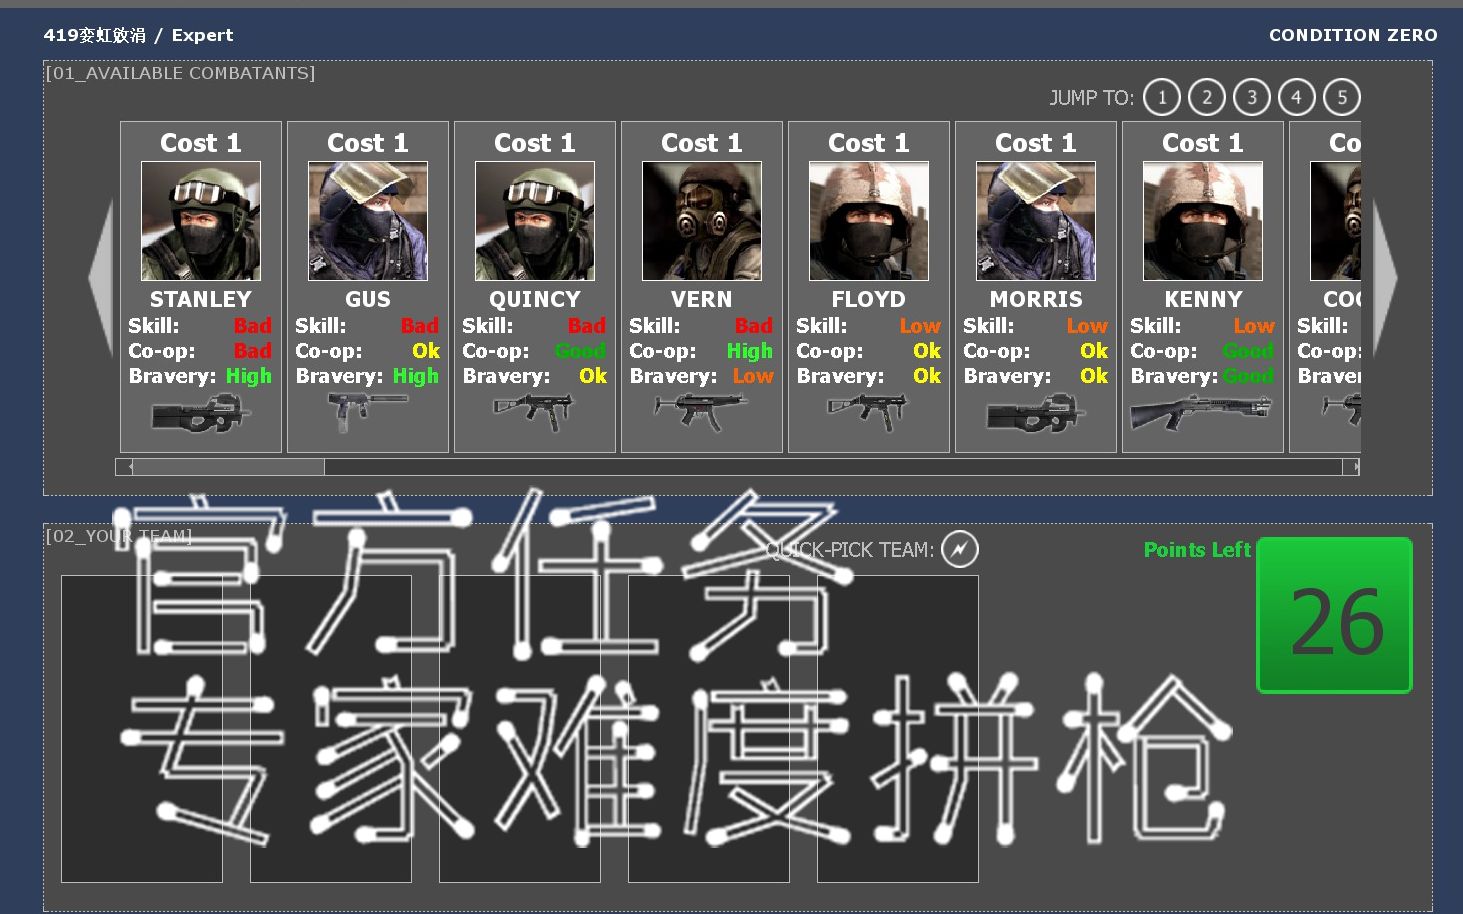Click the JUMP TO label
Screen dimensions: 1463x914
(1091, 98)
